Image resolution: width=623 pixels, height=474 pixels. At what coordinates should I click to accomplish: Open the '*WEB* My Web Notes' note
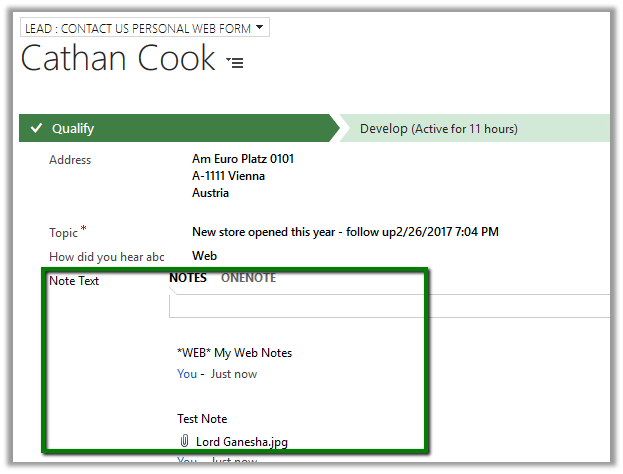[233, 353]
